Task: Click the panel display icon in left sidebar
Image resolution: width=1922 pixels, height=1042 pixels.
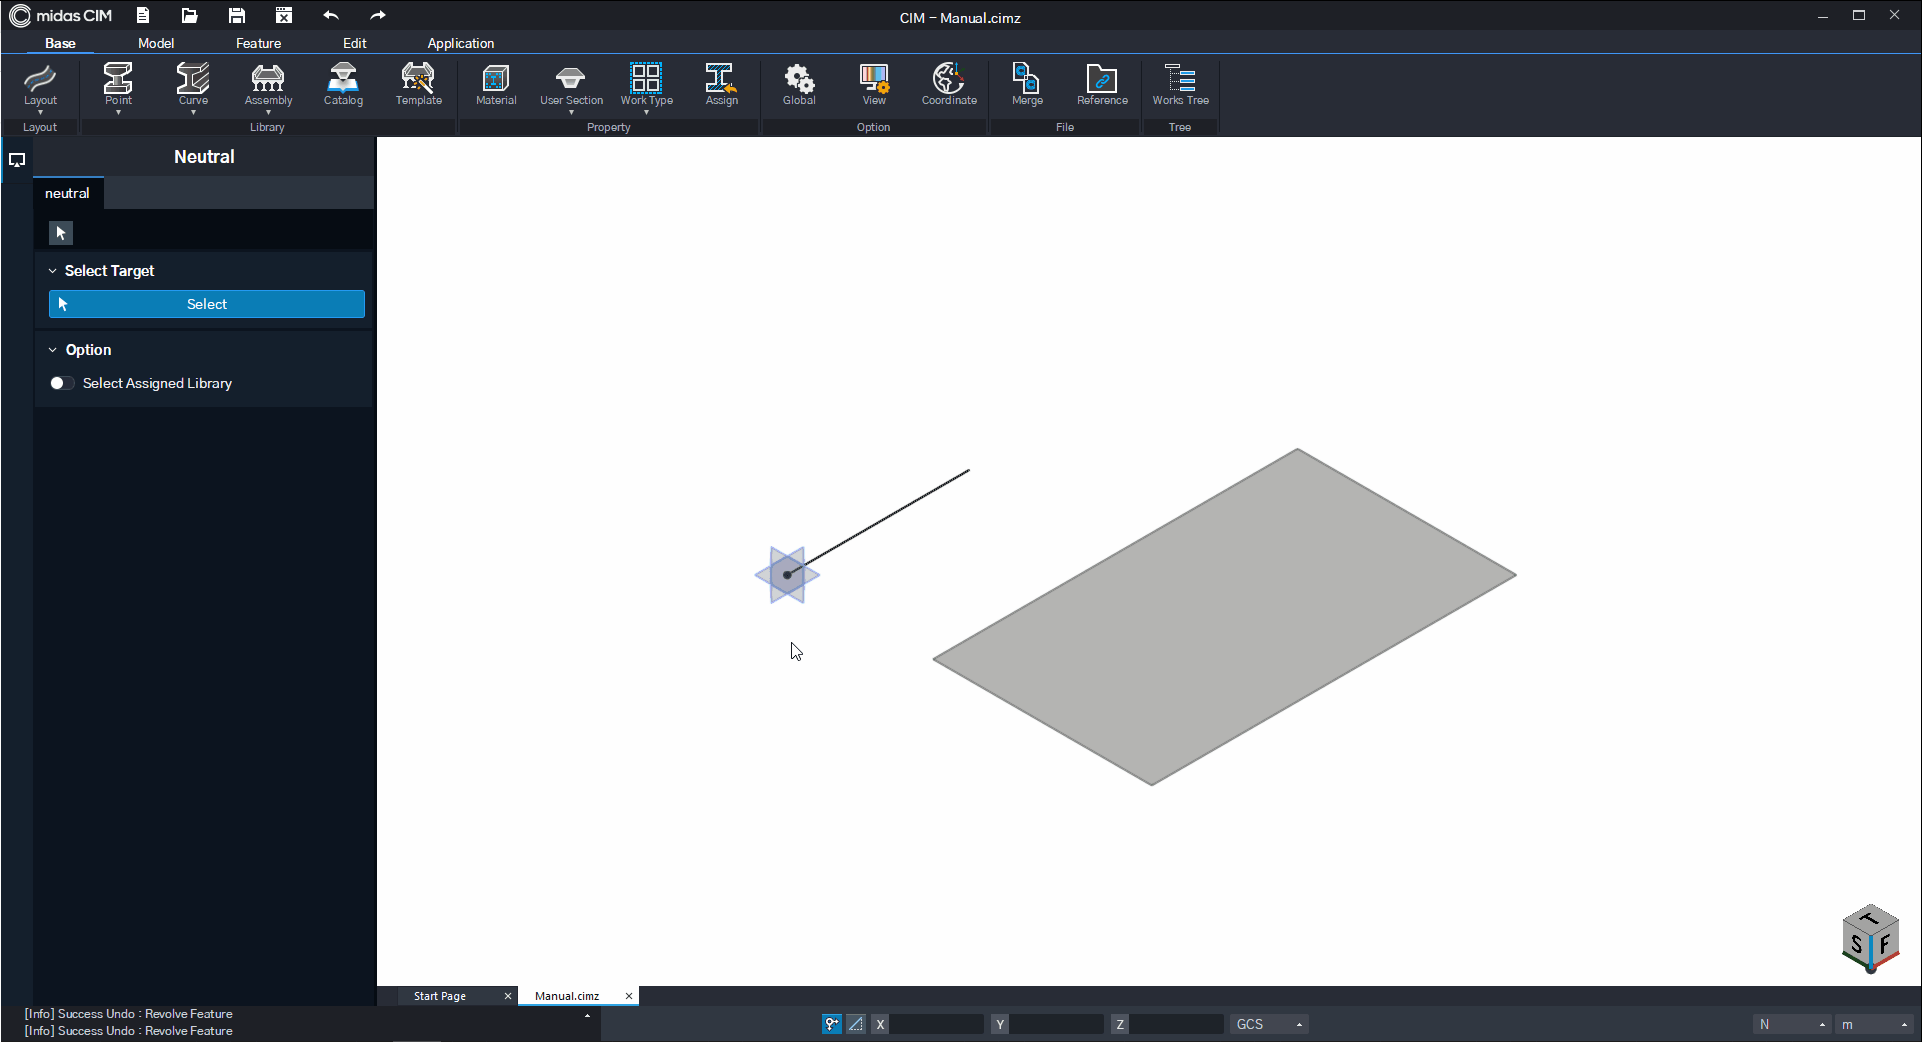Action: [17, 159]
